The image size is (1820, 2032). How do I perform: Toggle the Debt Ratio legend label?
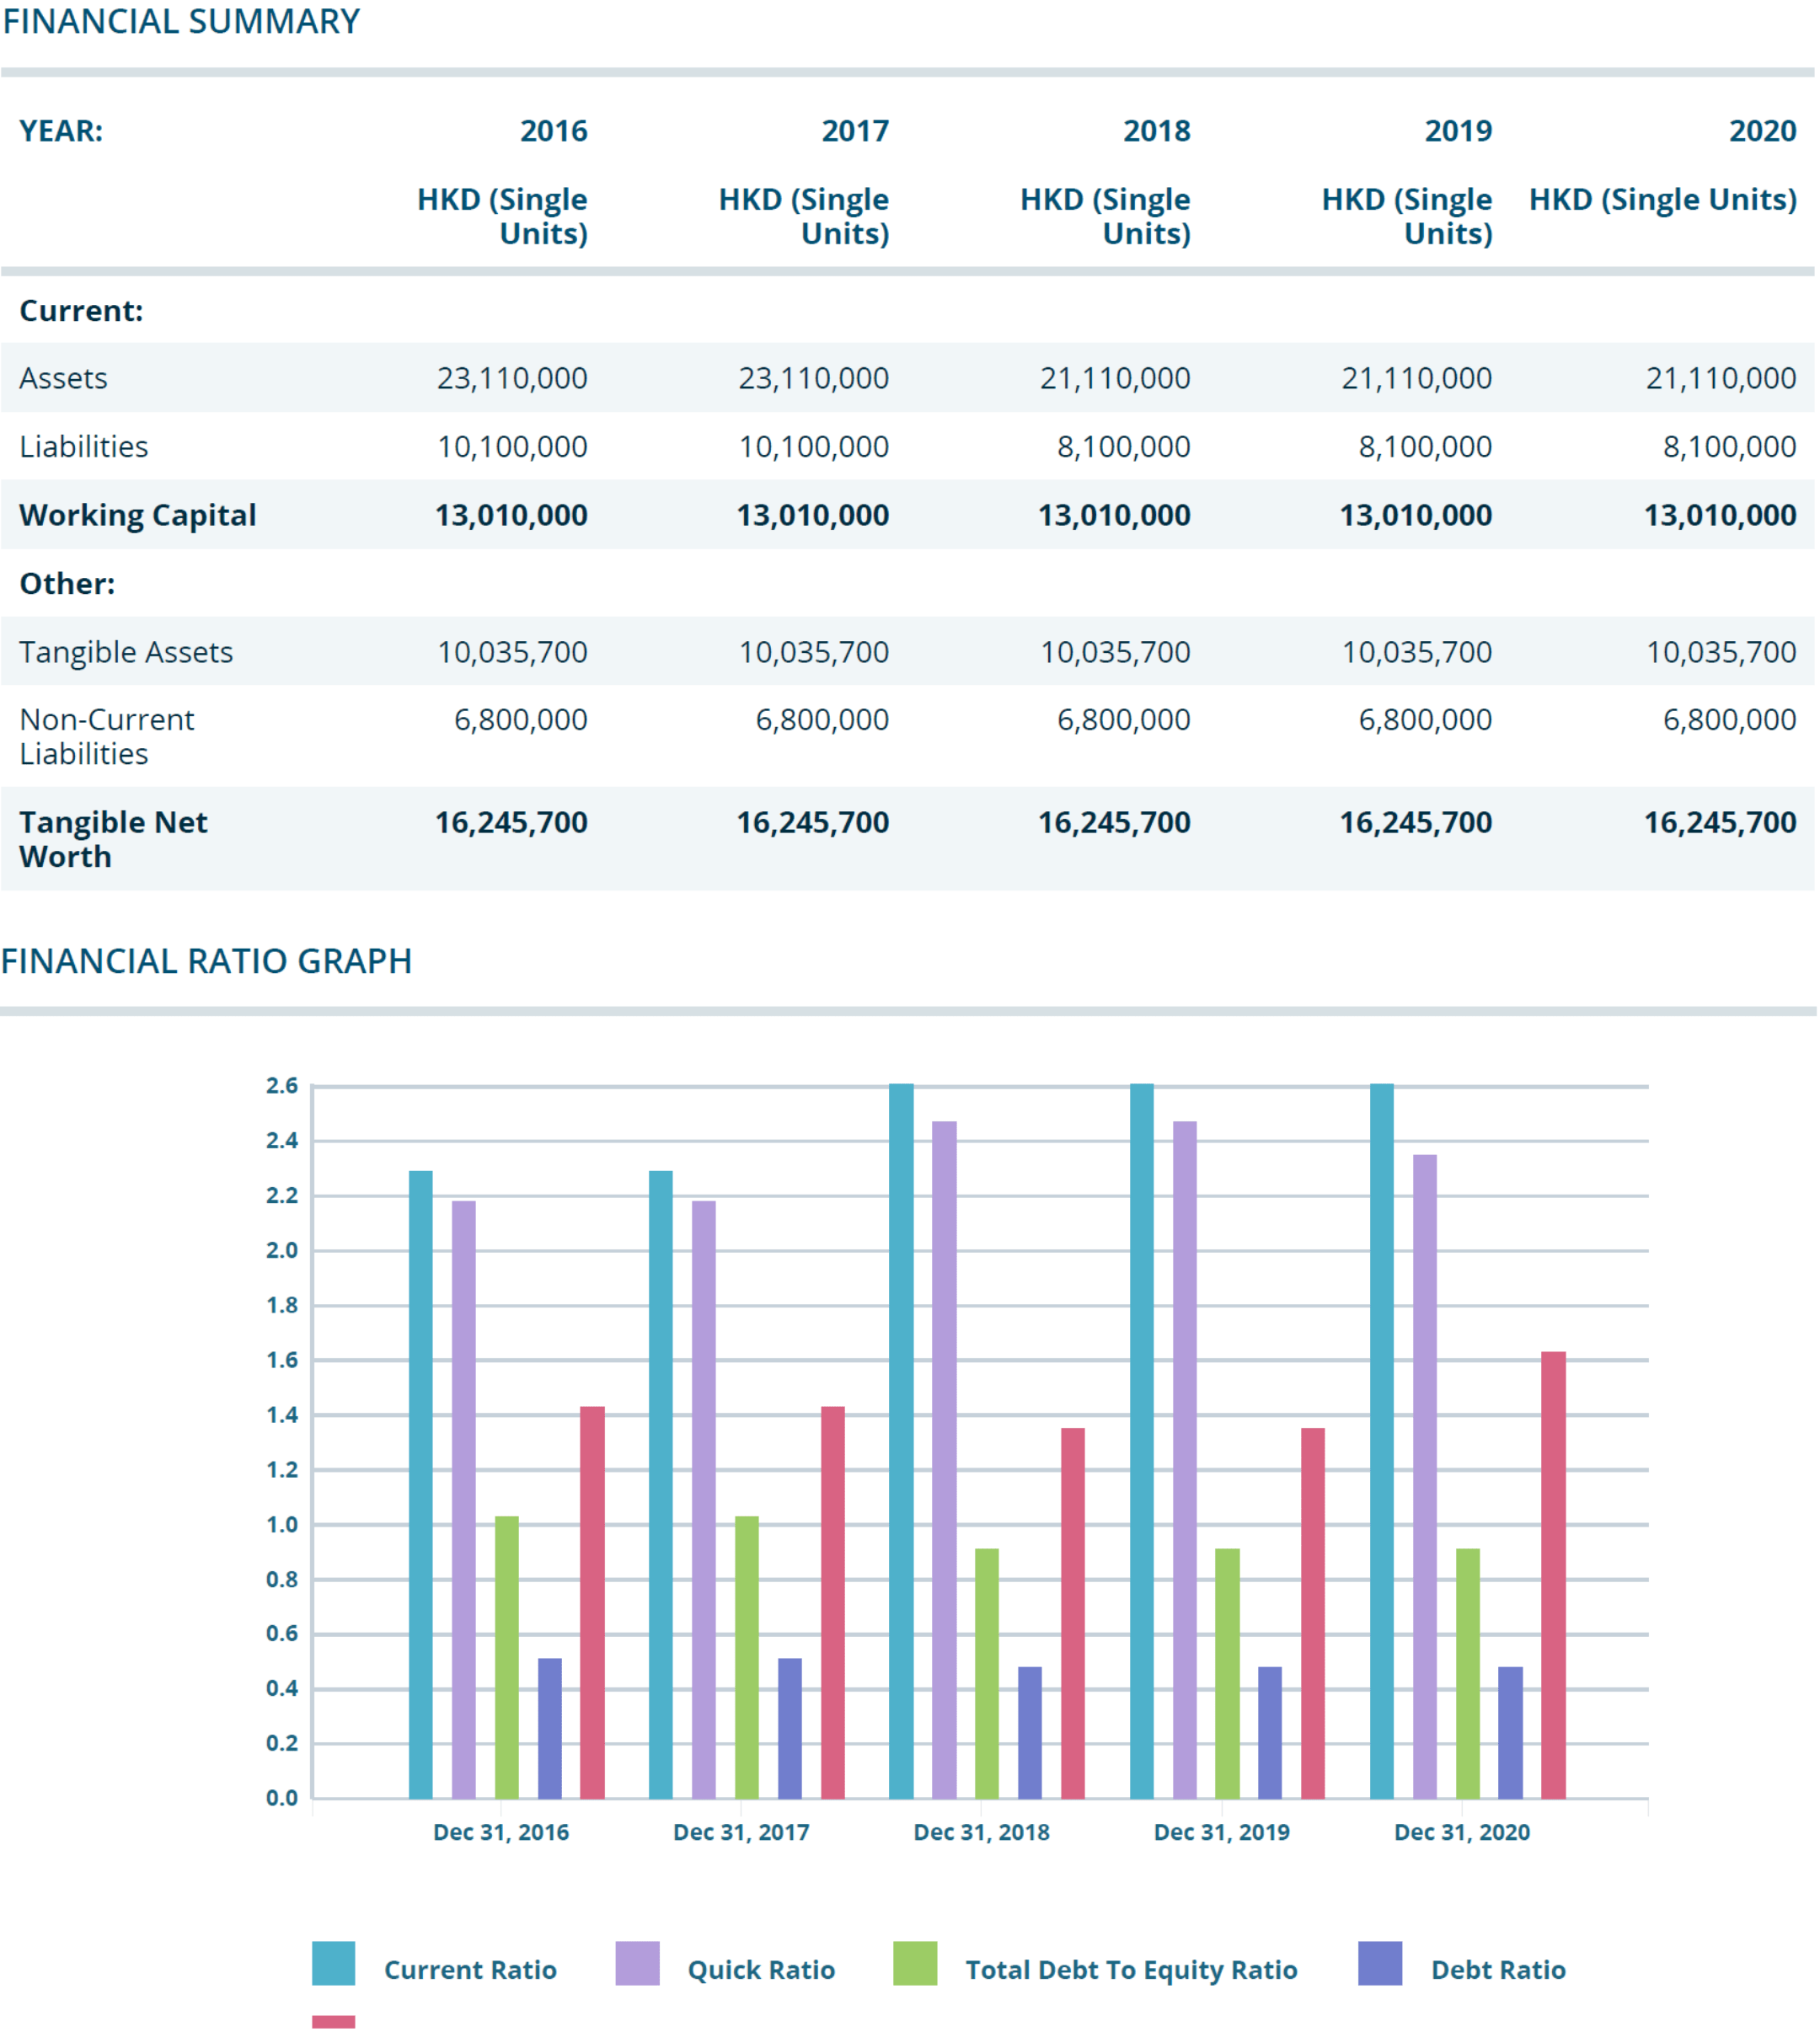pyautogui.click(x=1498, y=1970)
